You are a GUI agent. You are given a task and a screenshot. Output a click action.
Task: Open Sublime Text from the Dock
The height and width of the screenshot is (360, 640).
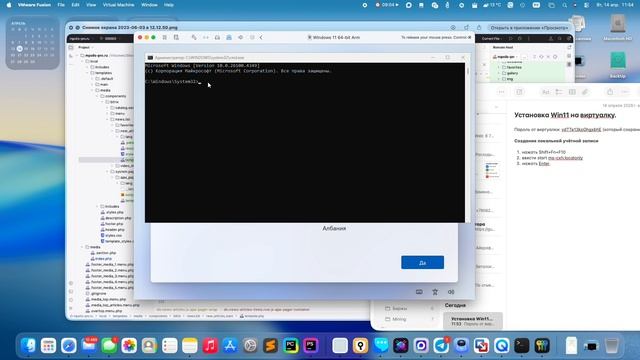[x=271, y=346]
